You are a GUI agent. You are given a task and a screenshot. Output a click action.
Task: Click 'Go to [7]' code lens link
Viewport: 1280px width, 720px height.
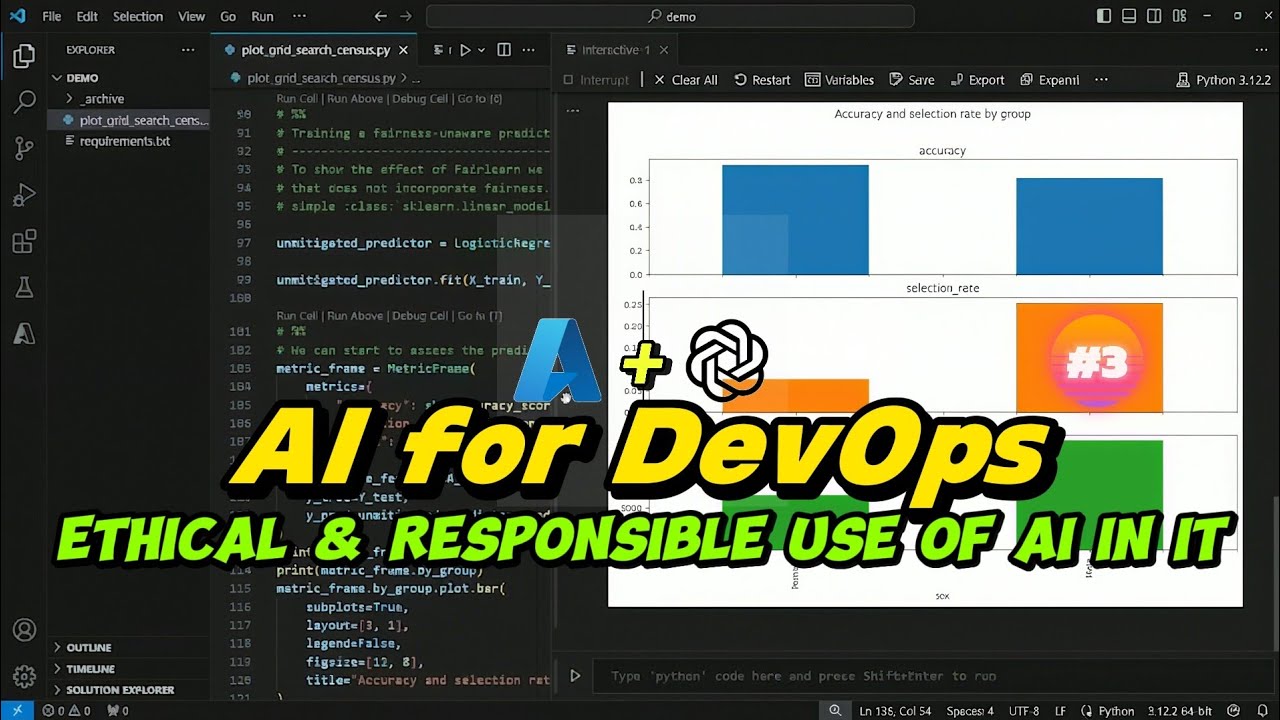480,316
